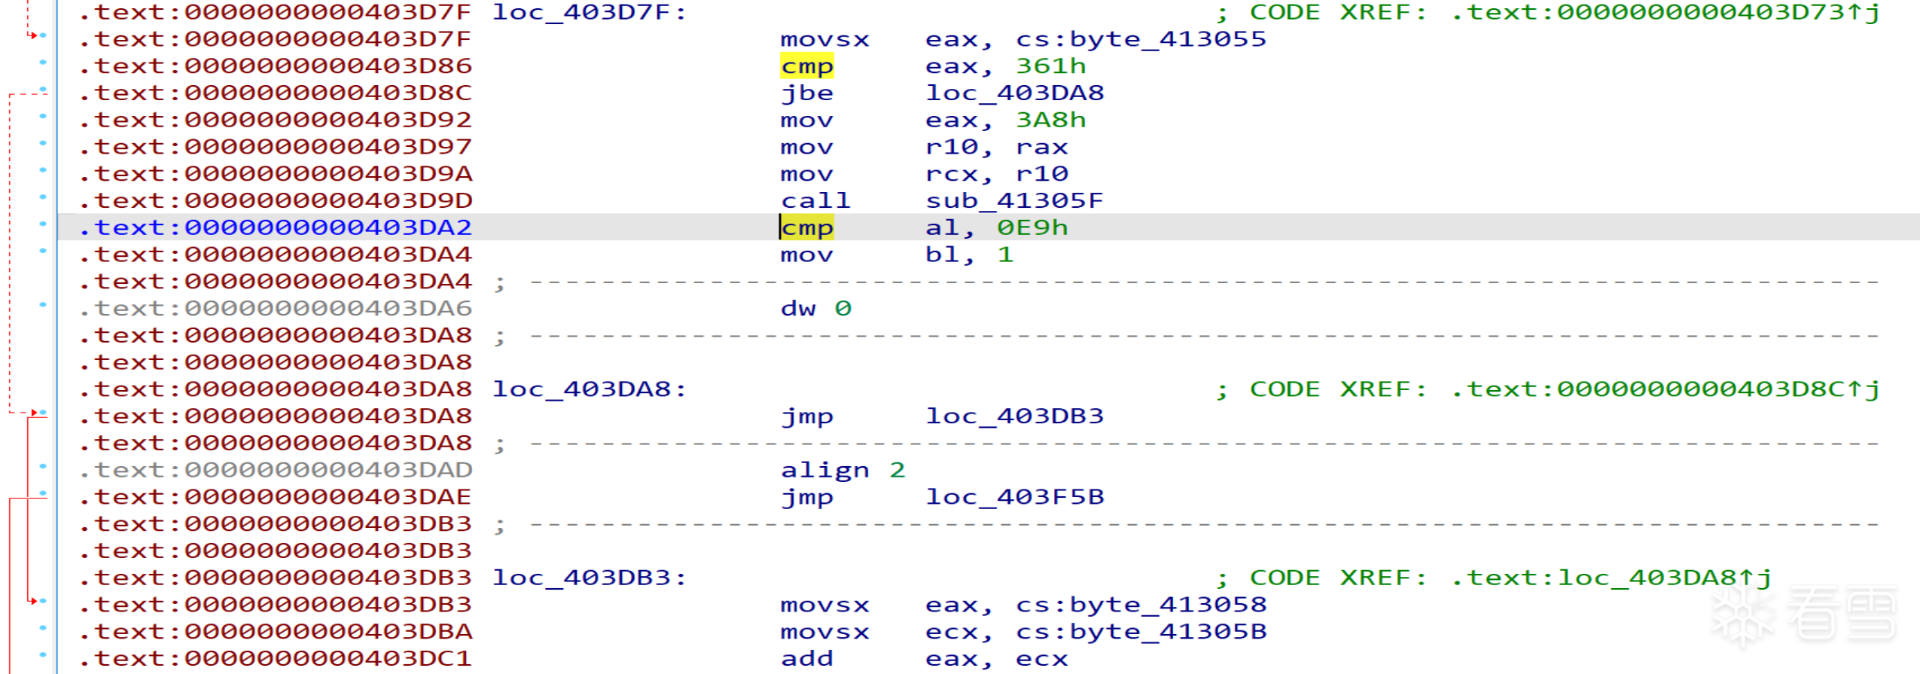This screenshot has height=674, width=1920.
Task: Click address .text:0000000000403DA6
Action: coord(275,309)
